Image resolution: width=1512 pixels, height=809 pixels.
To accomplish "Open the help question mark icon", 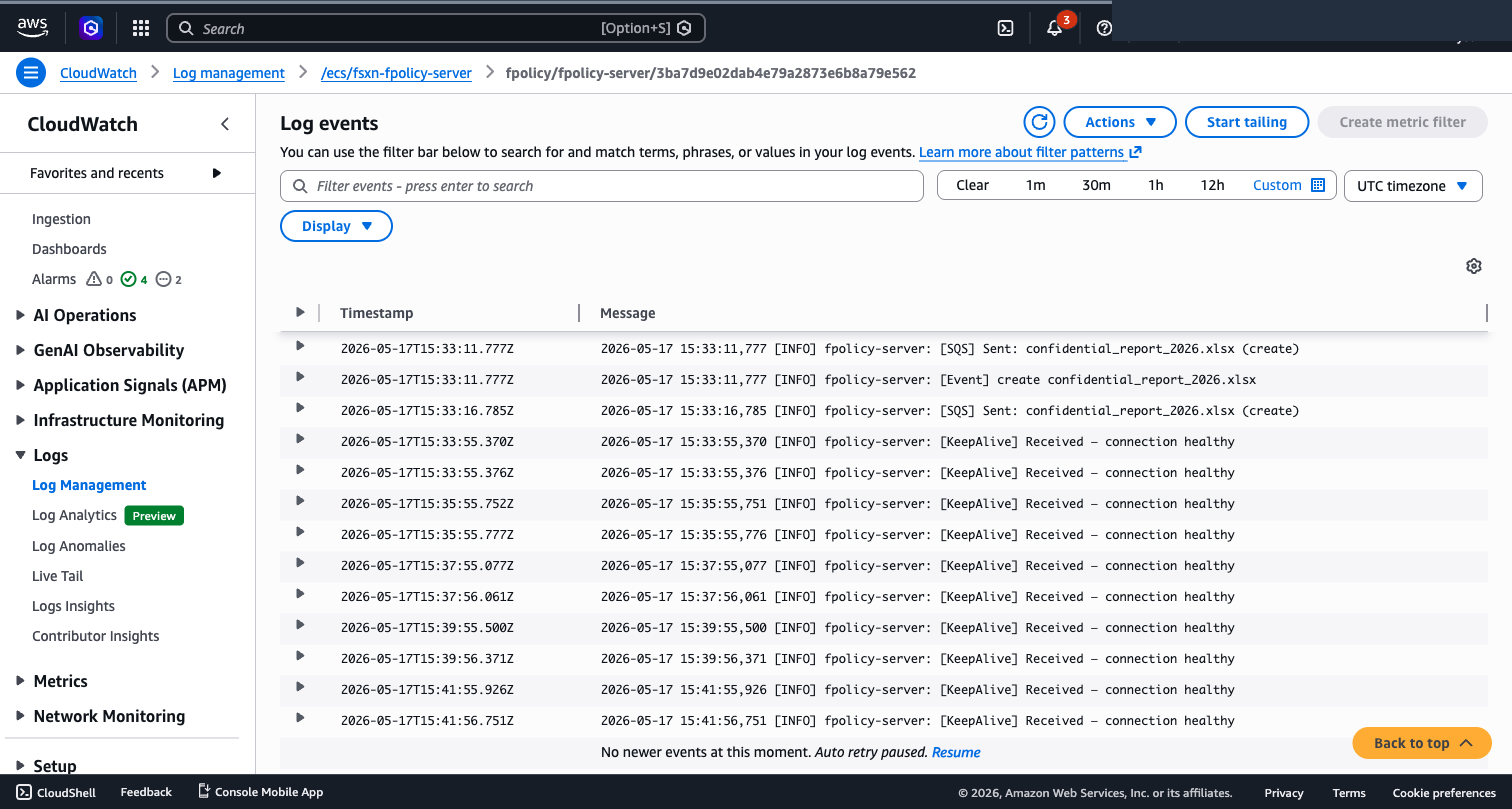I will click(1104, 28).
